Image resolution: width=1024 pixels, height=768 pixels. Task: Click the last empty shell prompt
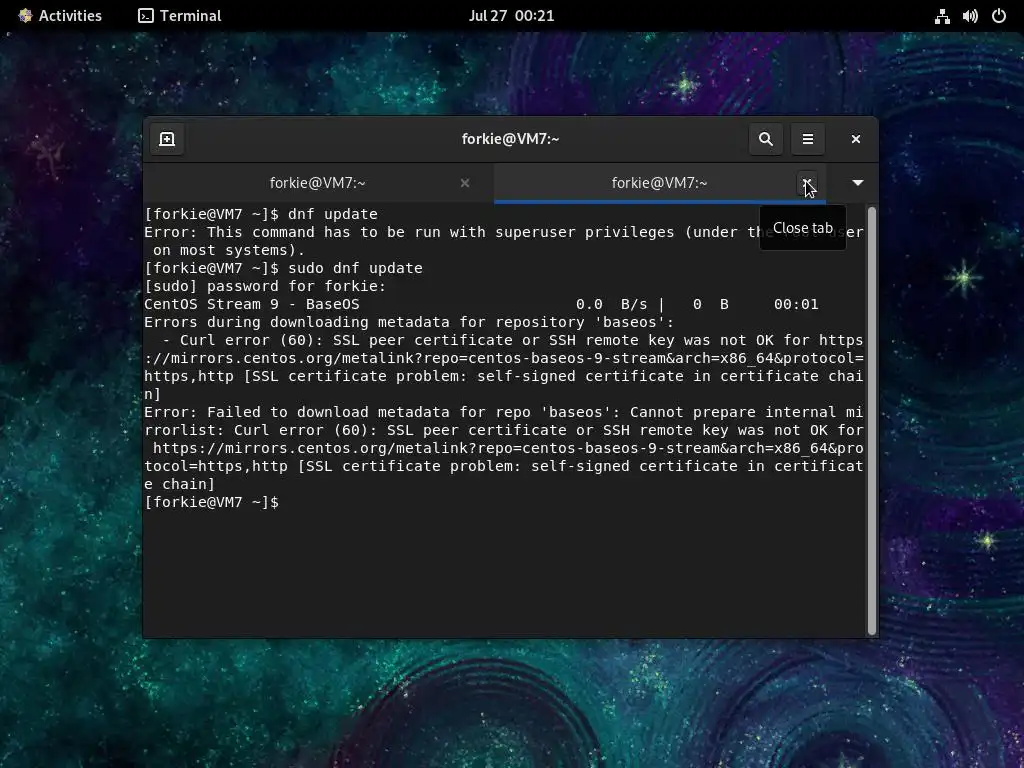point(212,502)
